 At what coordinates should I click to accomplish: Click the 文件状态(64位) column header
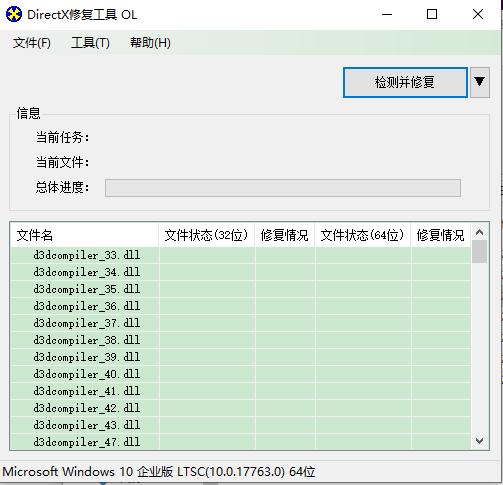(x=363, y=235)
